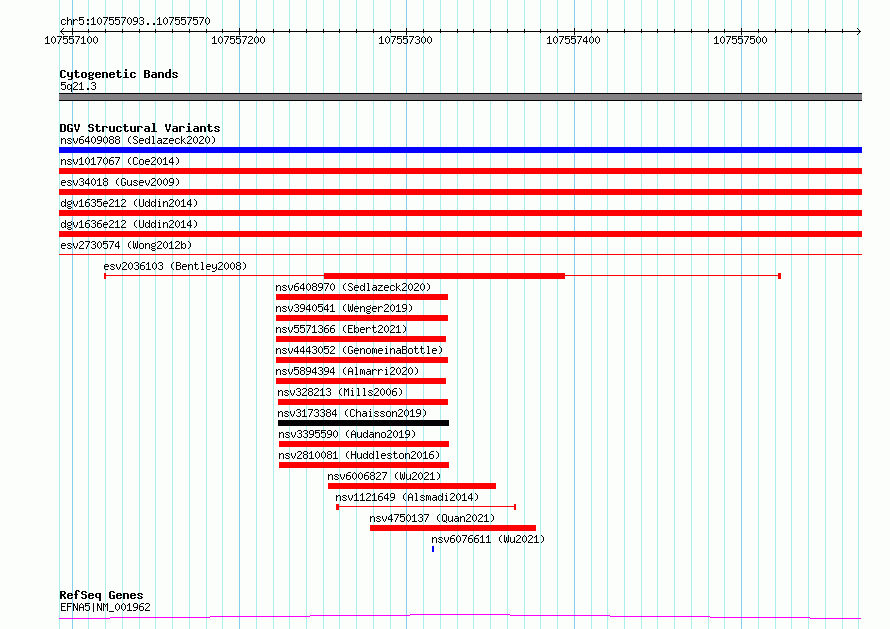Select the red bar under nsv4750137
The image size is (890, 629).
(x=453, y=528)
